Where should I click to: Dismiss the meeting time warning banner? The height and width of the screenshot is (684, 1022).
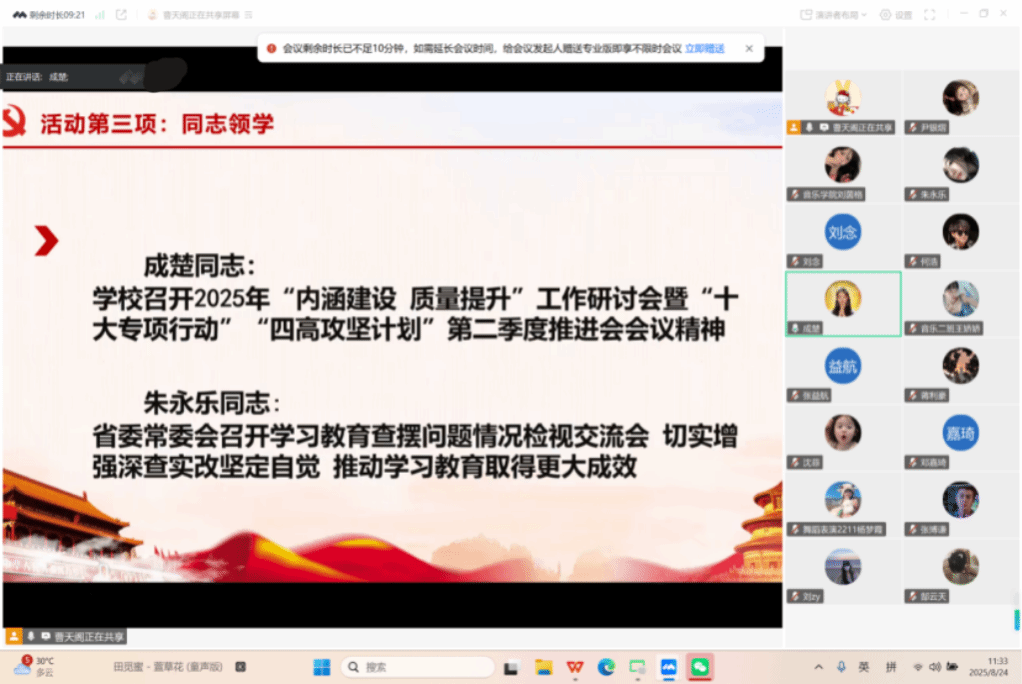pyautogui.click(x=749, y=48)
